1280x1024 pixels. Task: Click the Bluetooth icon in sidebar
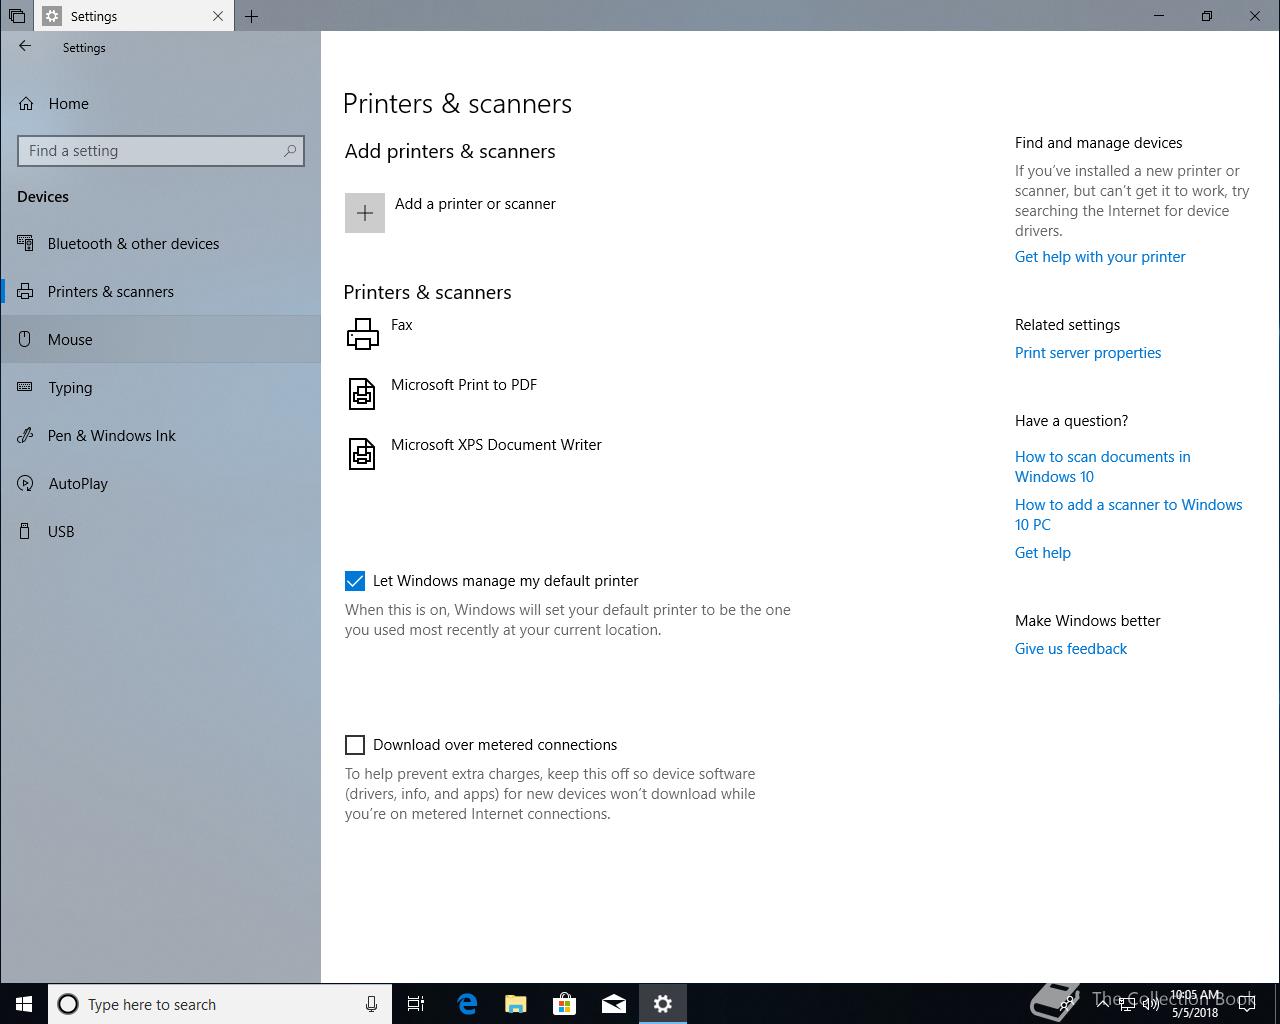pos(25,243)
